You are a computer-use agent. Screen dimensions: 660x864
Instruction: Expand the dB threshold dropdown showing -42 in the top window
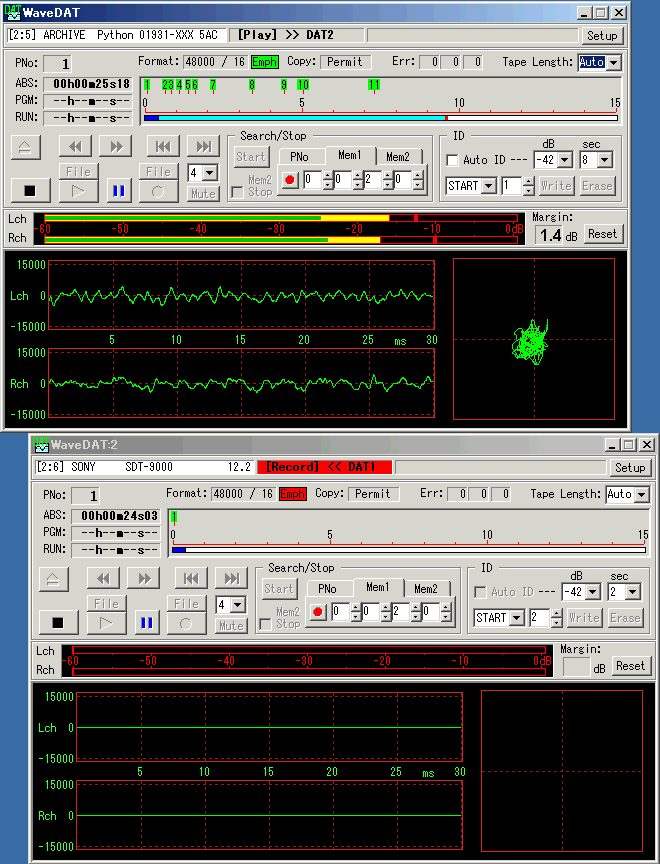point(566,160)
